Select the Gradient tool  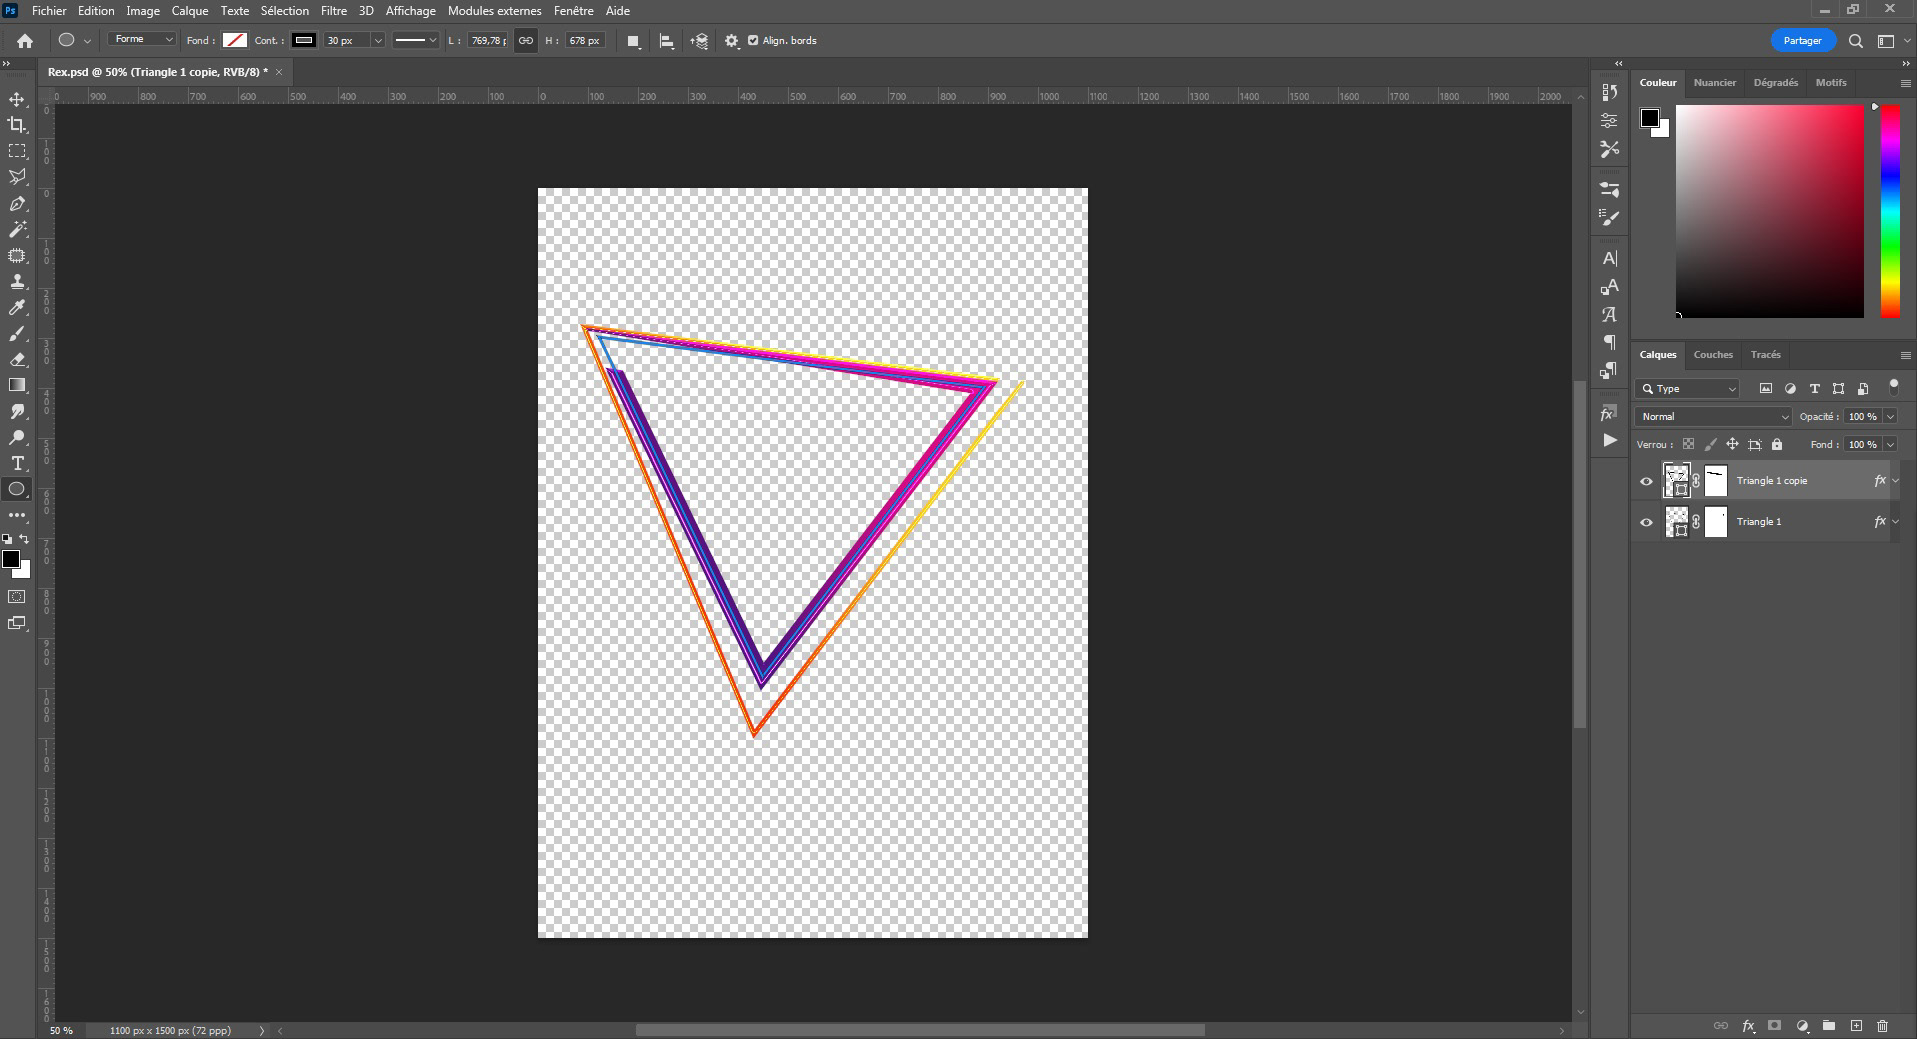tap(17, 385)
